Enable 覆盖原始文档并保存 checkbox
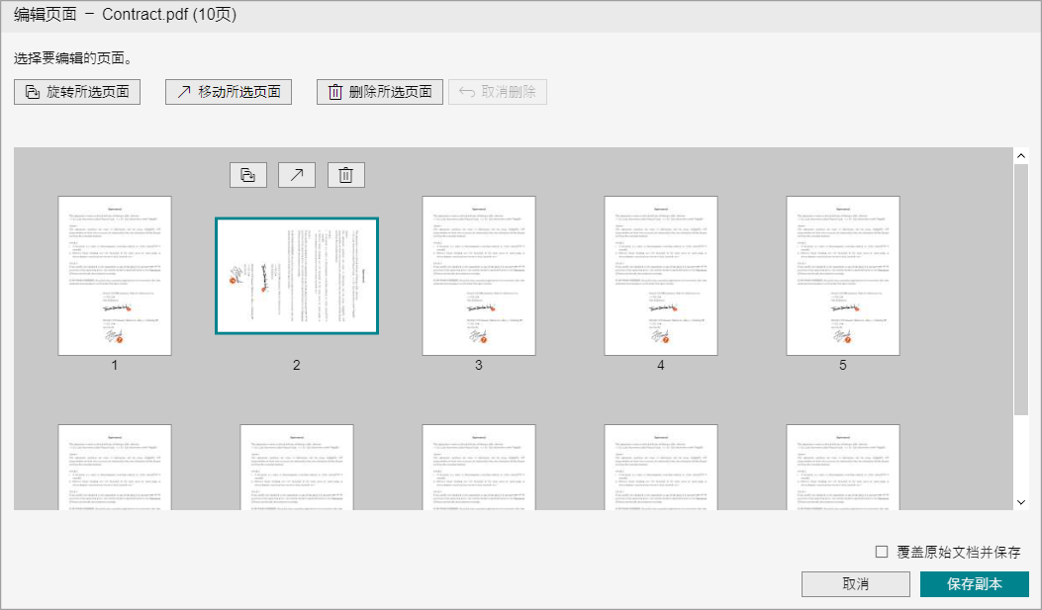 pos(881,552)
